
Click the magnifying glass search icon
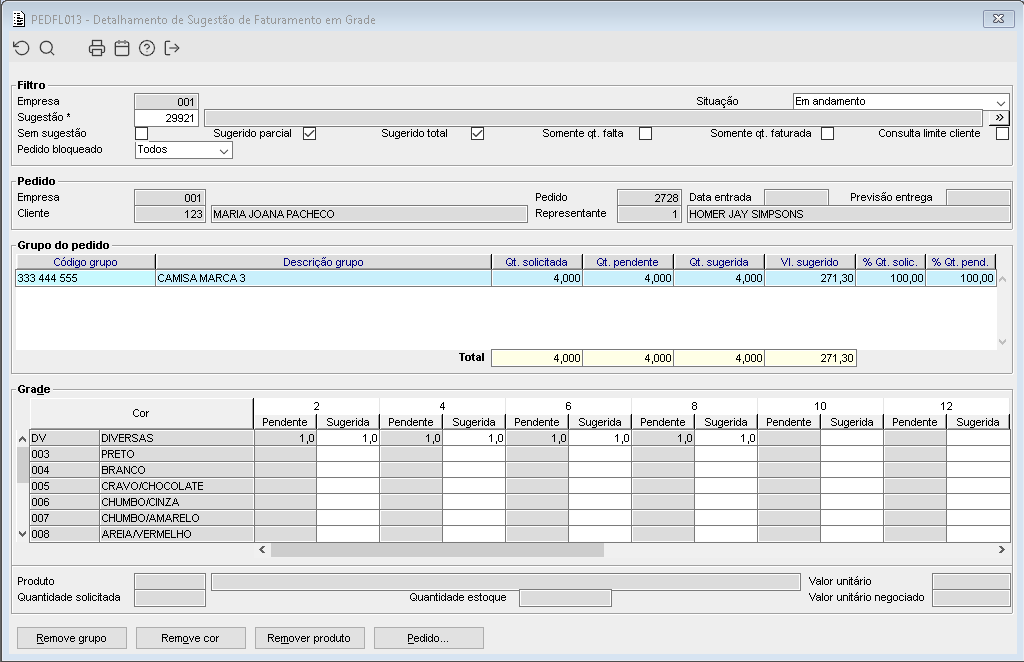pos(47,48)
